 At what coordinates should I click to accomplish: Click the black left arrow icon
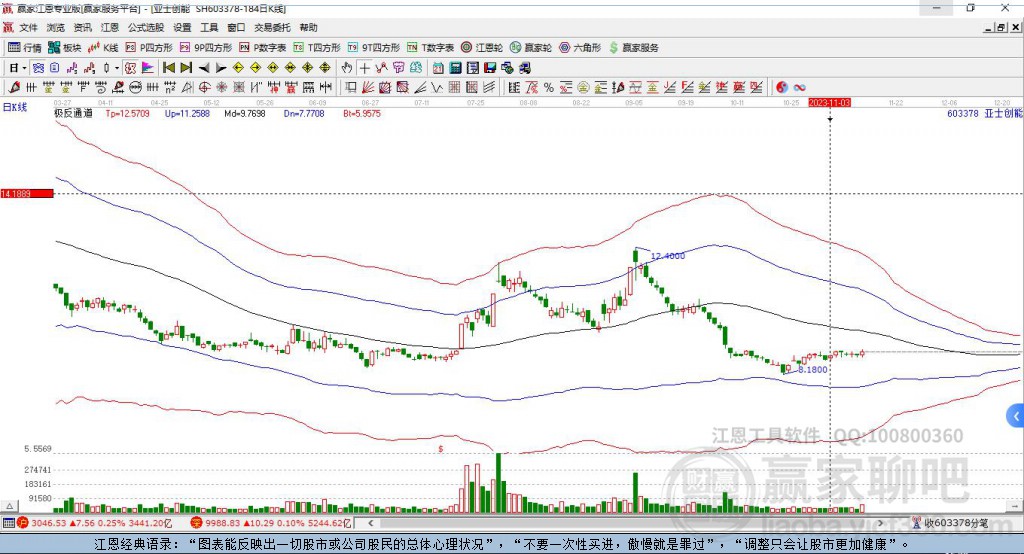204,68
